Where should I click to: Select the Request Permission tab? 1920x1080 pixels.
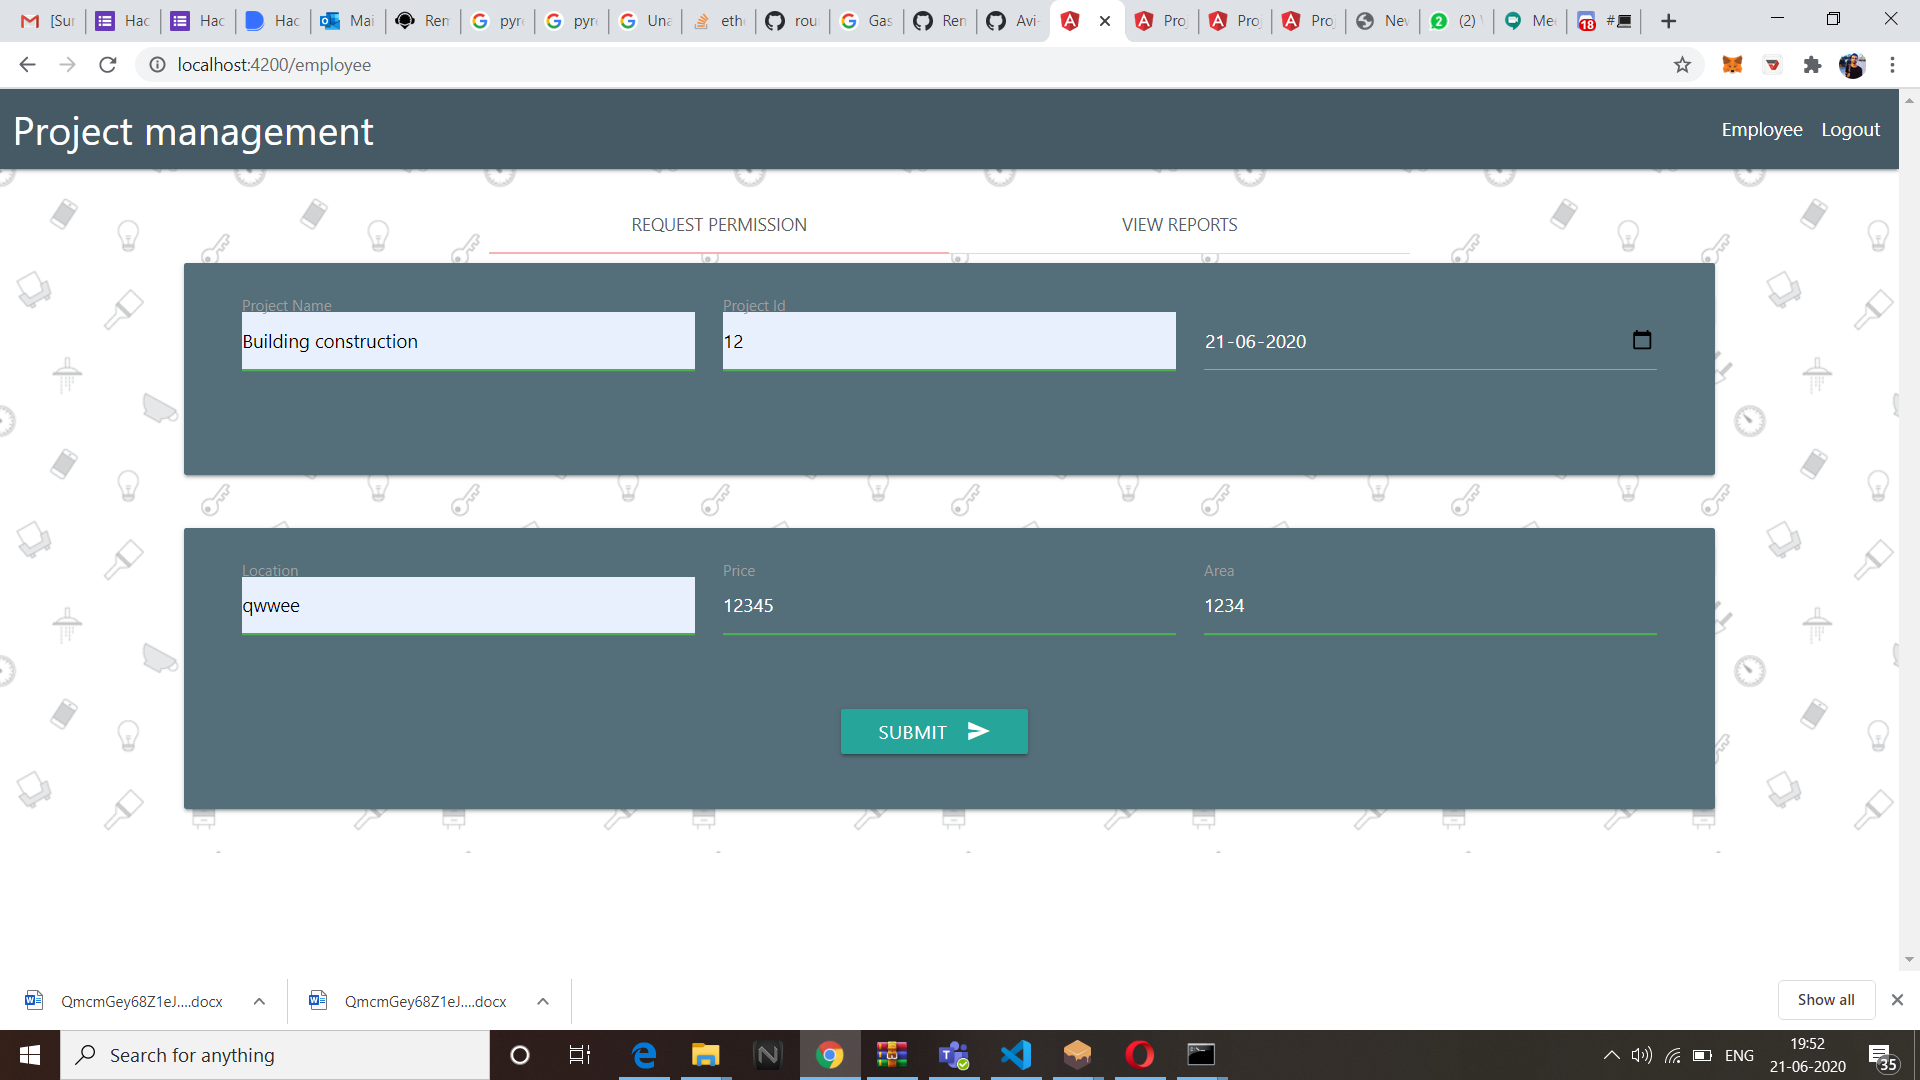[718, 225]
